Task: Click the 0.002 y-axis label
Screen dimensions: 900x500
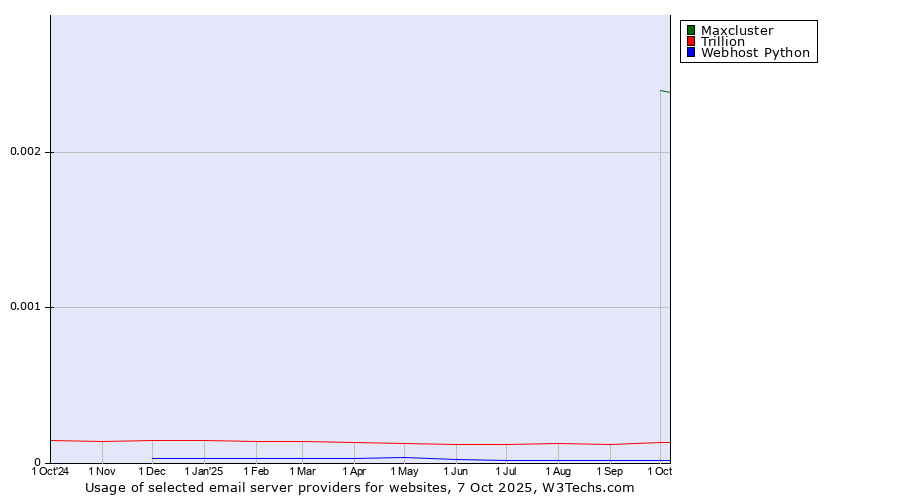Action: pos(24,152)
